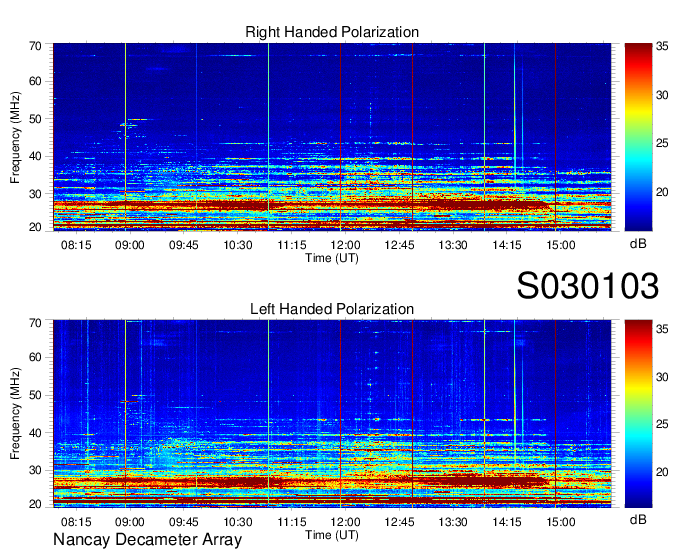Click 15:00 tick on left-handed plot time axis
The height and width of the screenshot is (552, 680).
point(560,522)
